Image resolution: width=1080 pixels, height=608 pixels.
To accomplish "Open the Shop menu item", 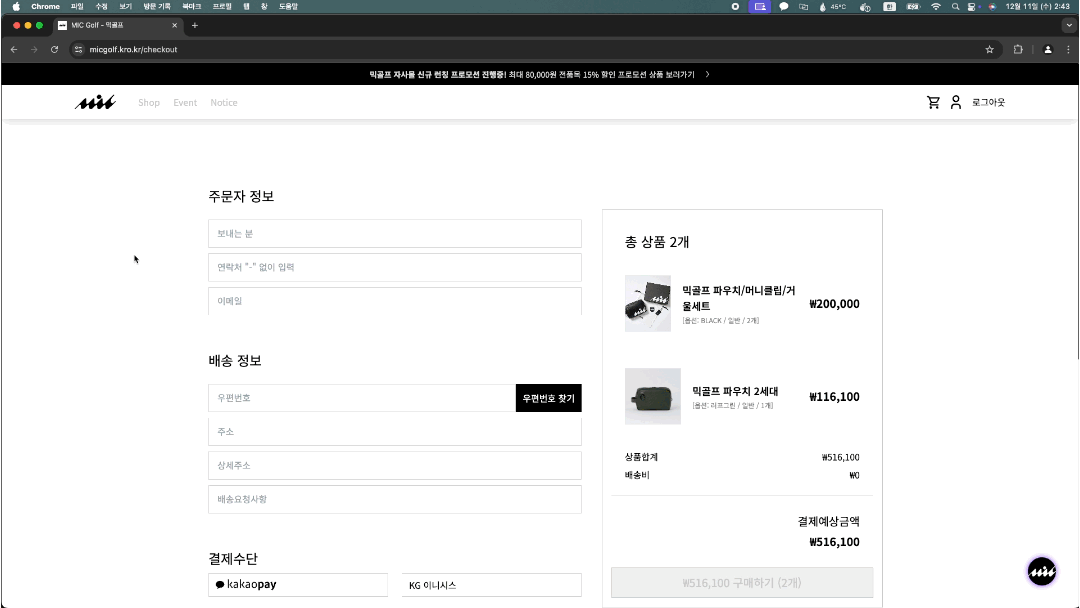I will [x=149, y=103].
